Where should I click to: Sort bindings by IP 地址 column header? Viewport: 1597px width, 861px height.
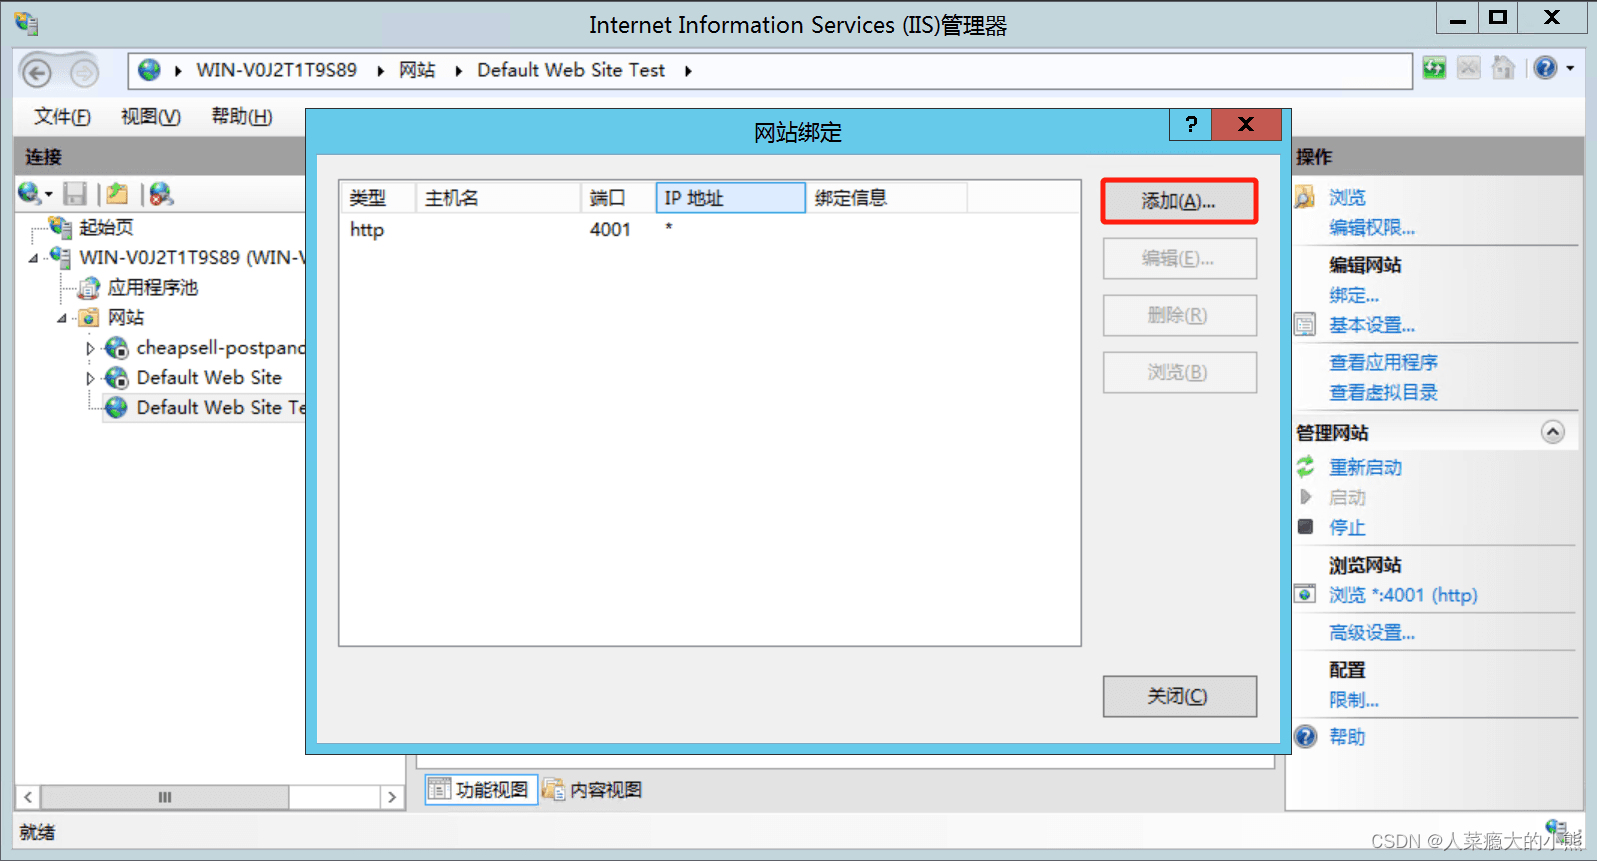pyautogui.click(x=730, y=198)
